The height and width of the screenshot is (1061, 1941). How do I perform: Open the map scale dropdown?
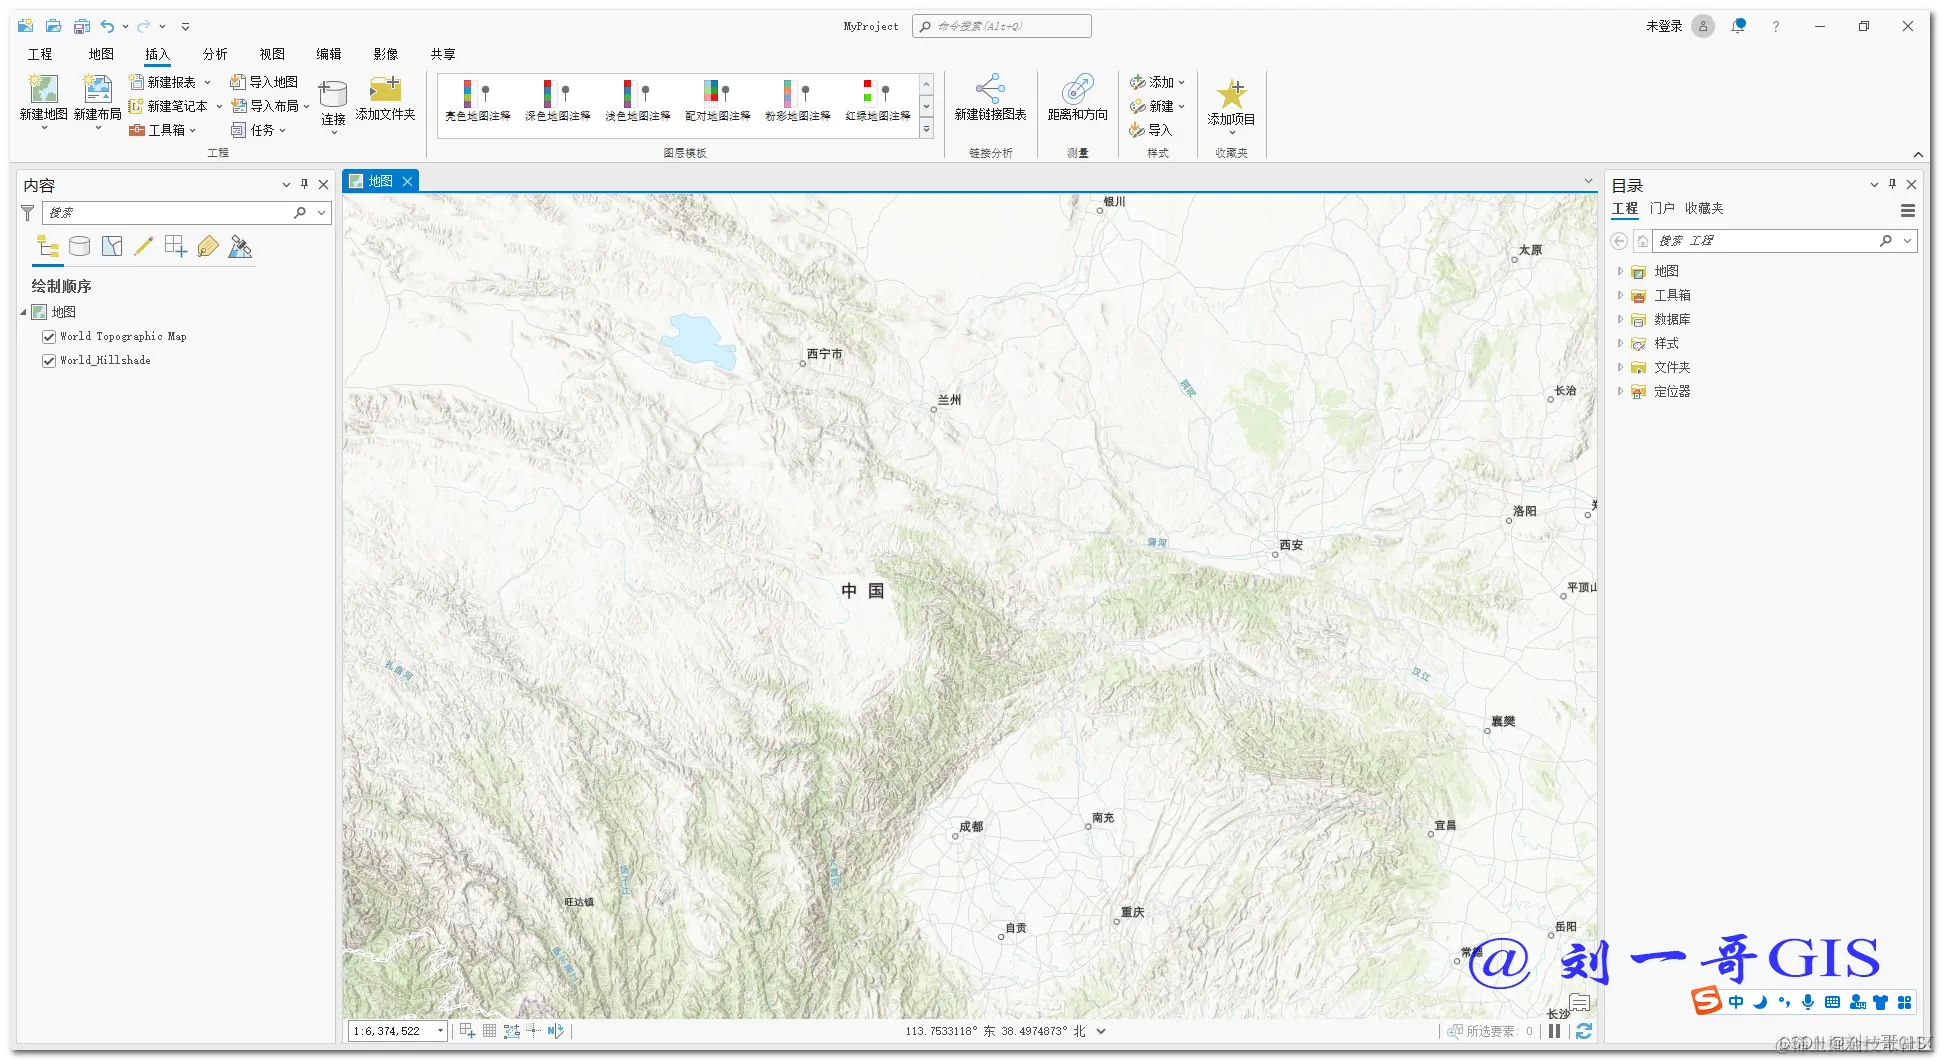pyautogui.click(x=440, y=1031)
